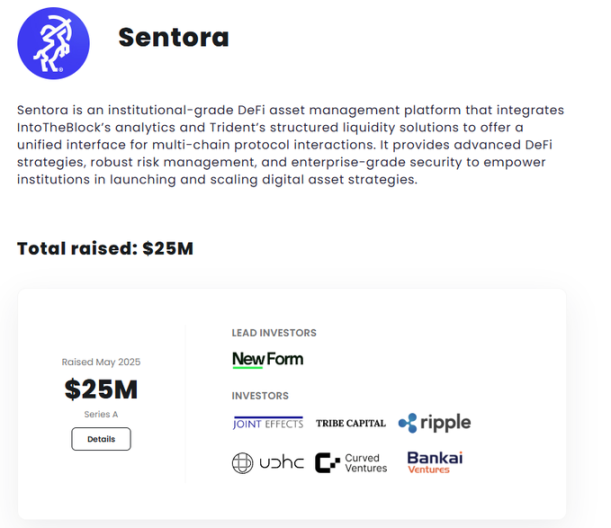611x528 pixels.
Task: Click the Total raised: $25M heading
Action: pos(105,249)
